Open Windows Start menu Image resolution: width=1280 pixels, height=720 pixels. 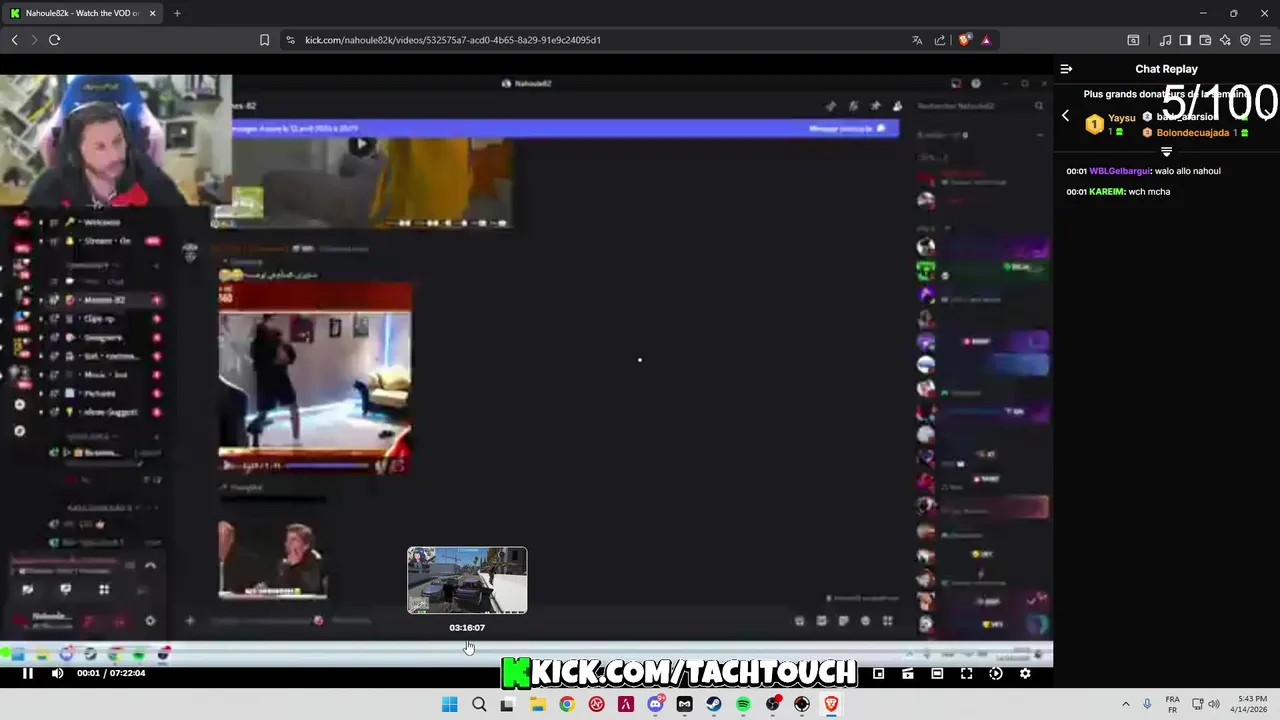click(450, 704)
